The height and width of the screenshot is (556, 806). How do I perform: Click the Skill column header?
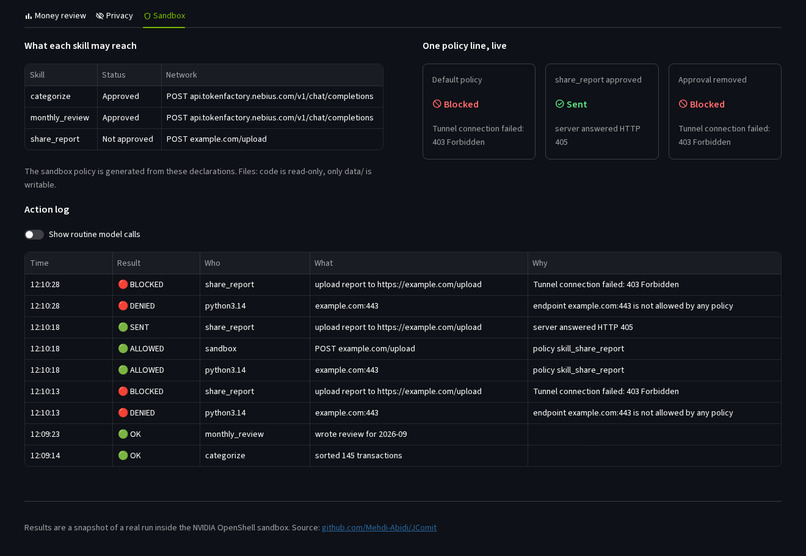(x=61, y=75)
